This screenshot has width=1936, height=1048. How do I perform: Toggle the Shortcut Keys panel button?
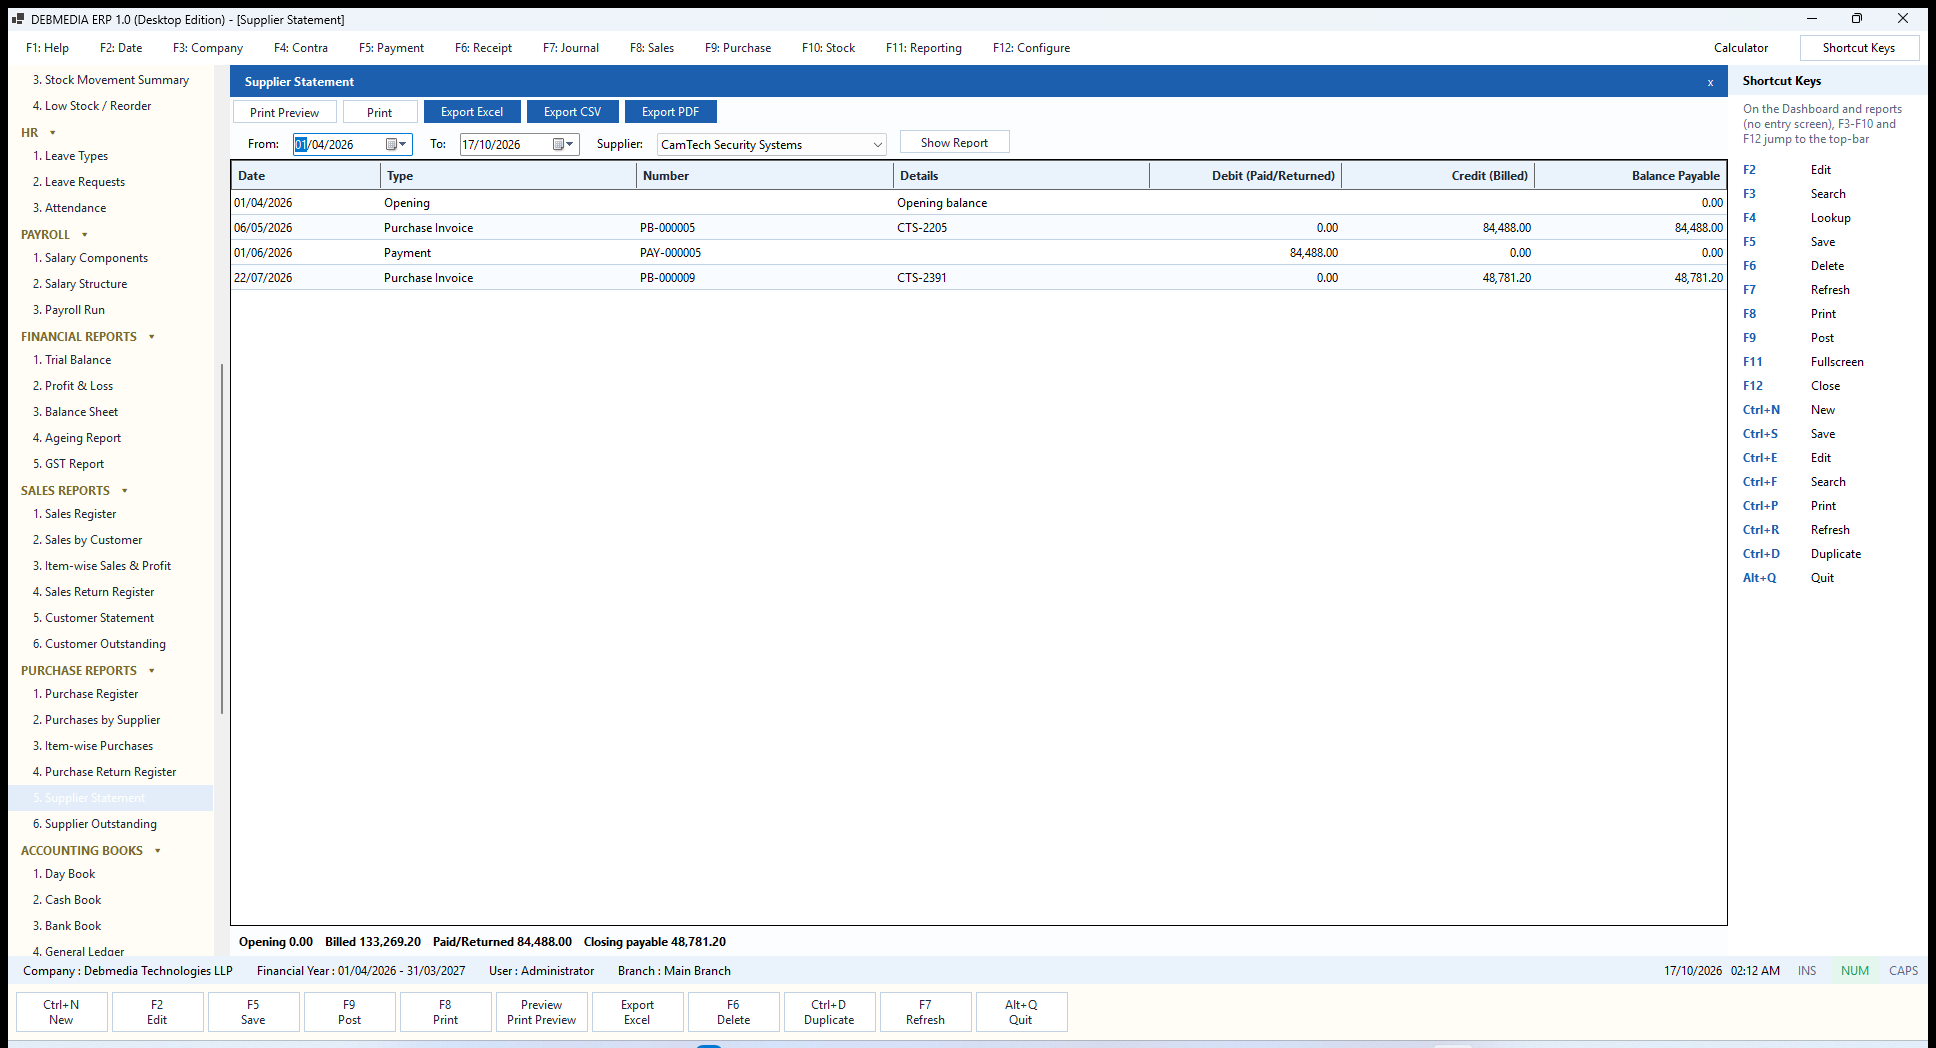click(x=1859, y=48)
